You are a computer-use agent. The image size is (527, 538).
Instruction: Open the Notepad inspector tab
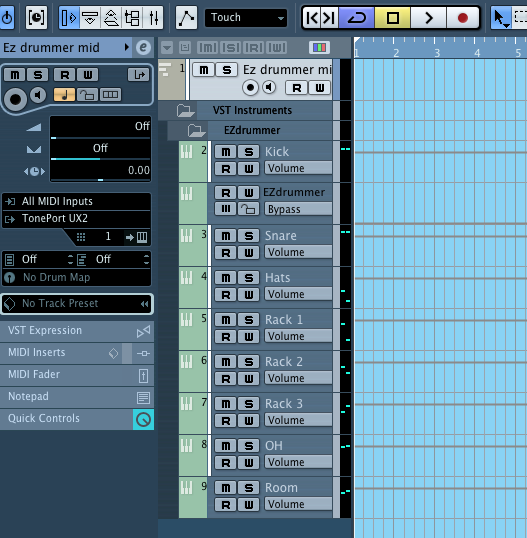pyautogui.click(x=77, y=397)
